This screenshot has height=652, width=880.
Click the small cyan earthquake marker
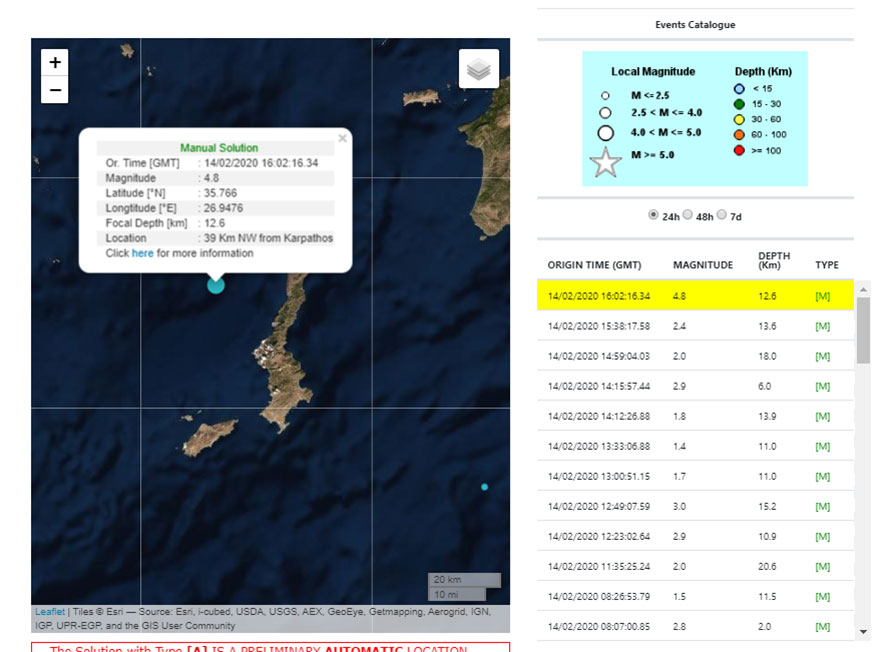[484, 487]
